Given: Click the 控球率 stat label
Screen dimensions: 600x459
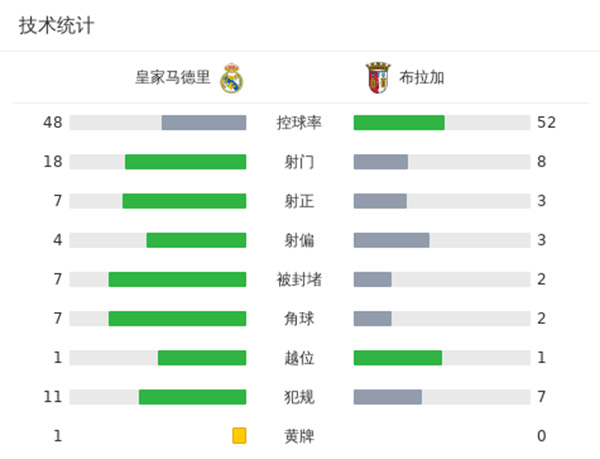Looking at the screenshot, I should 299,123.
